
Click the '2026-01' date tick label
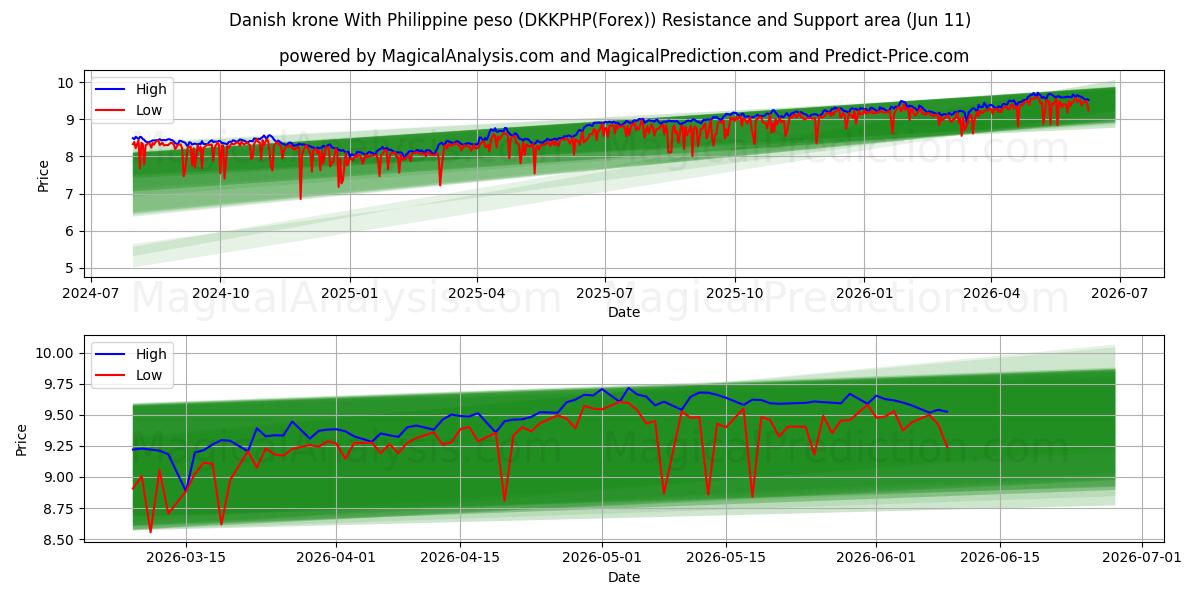863,293
